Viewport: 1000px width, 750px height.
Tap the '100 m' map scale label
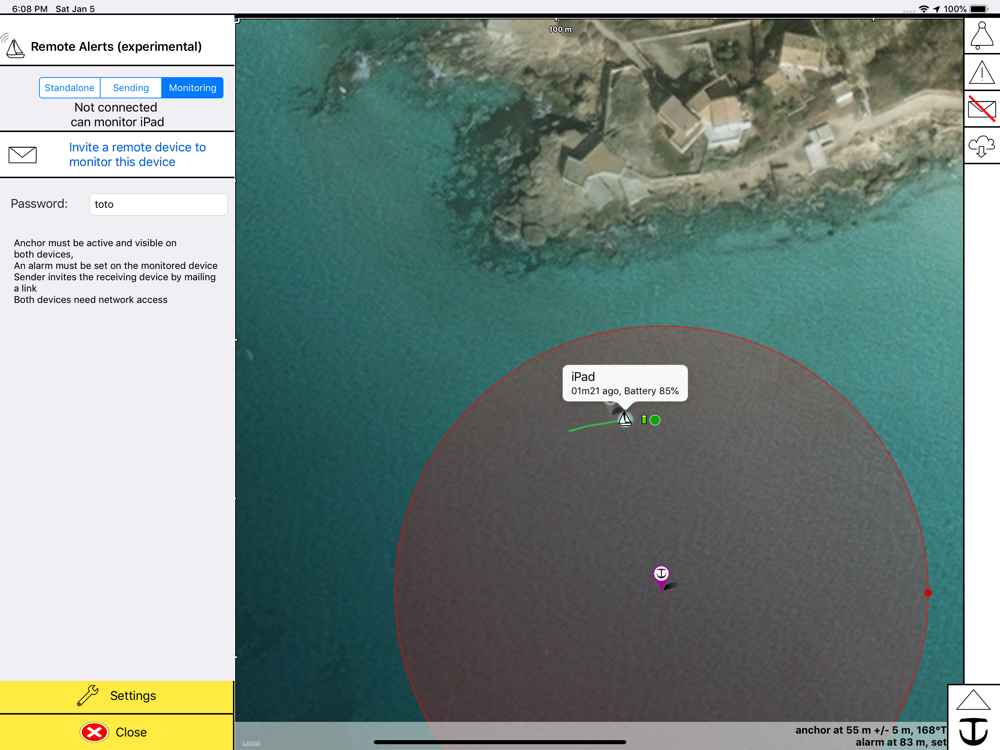point(560,29)
